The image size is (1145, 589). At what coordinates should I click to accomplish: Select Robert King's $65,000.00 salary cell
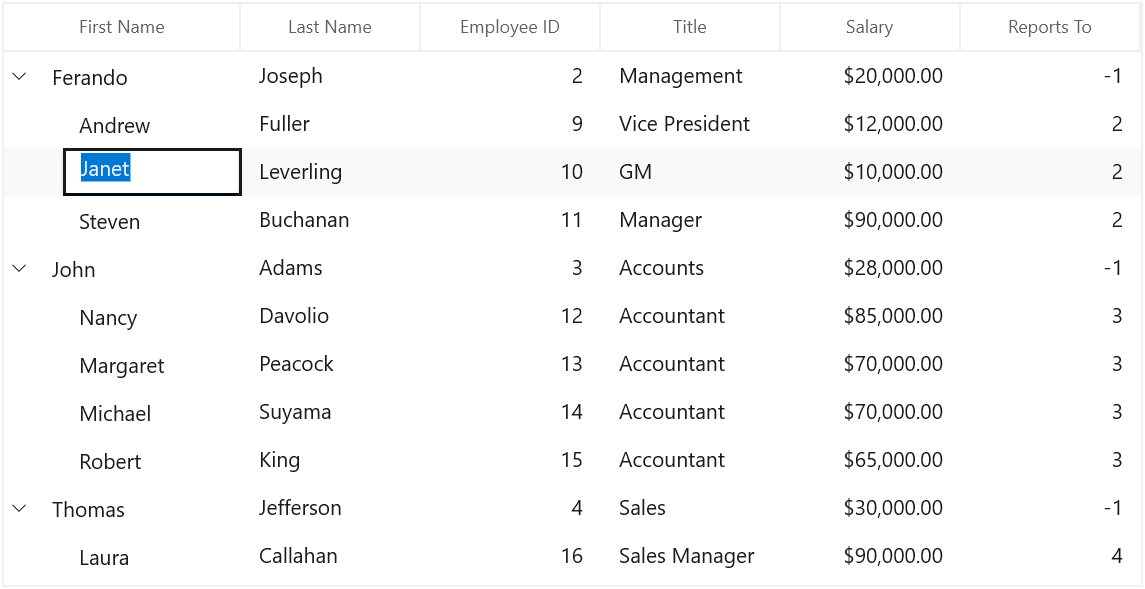pyautogui.click(x=870, y=461)
